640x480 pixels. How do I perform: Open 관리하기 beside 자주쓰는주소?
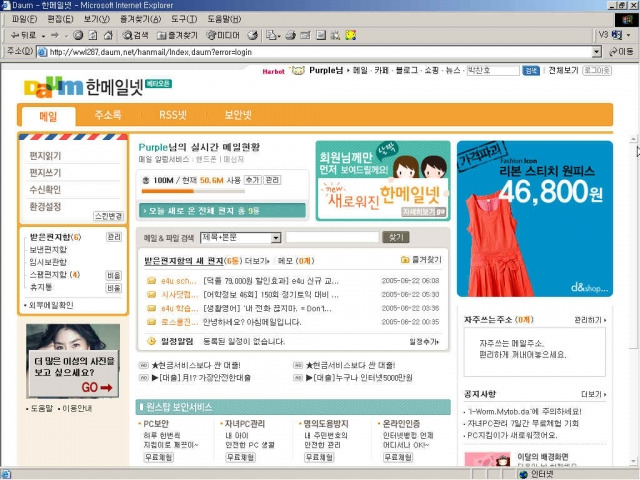[x=590, y=320]
